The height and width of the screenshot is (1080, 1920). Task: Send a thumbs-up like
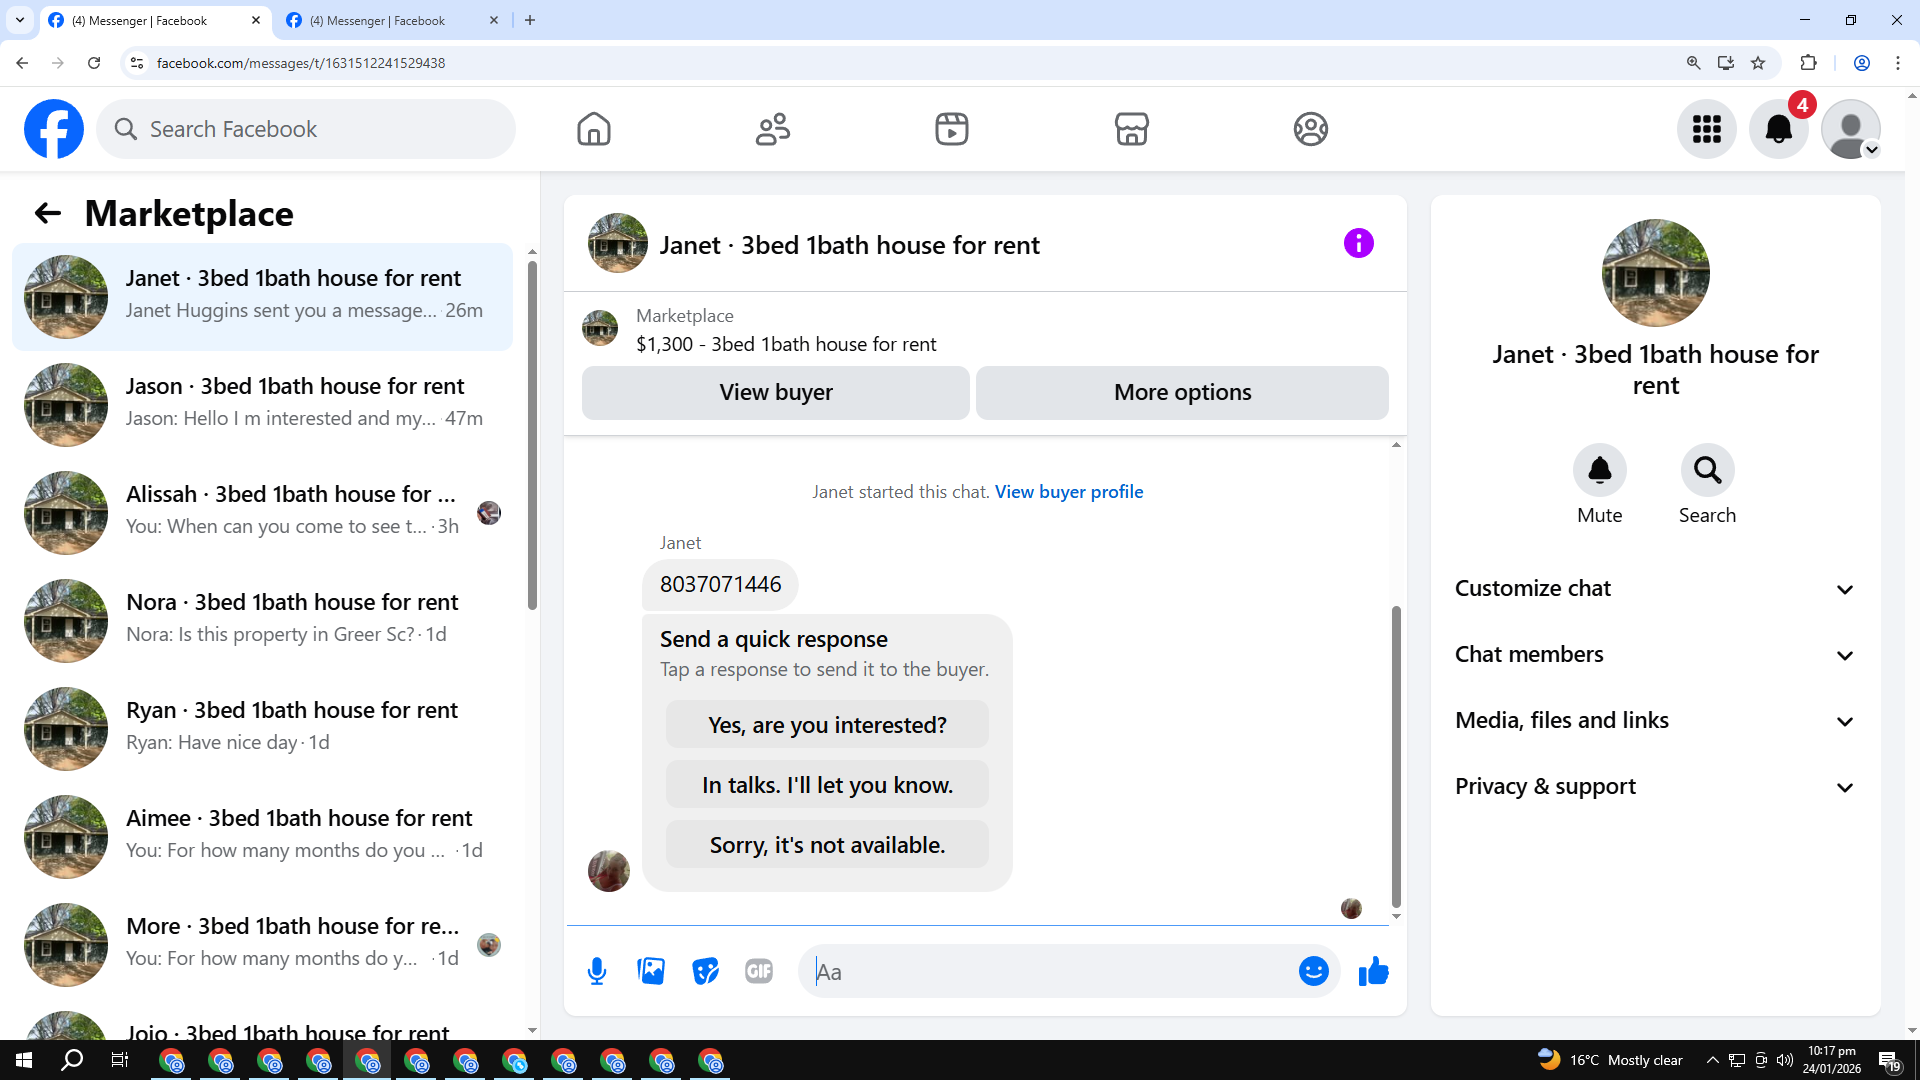pos(1373,971)
